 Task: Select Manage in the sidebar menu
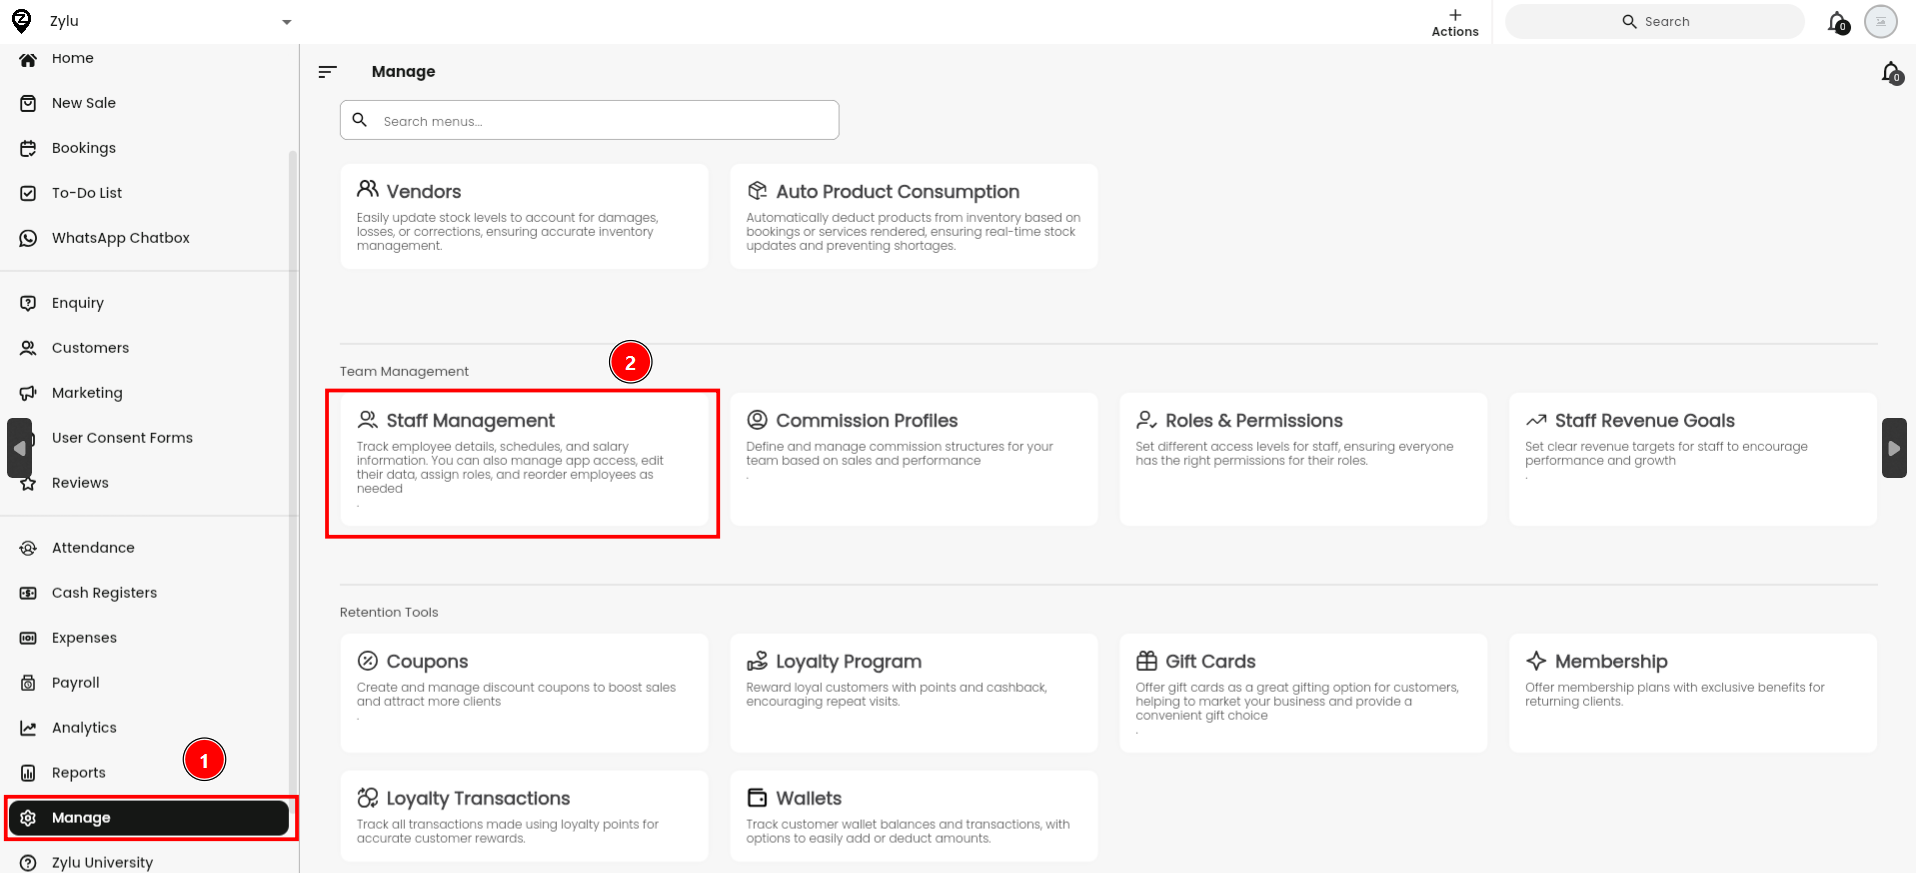coord(148,818)
